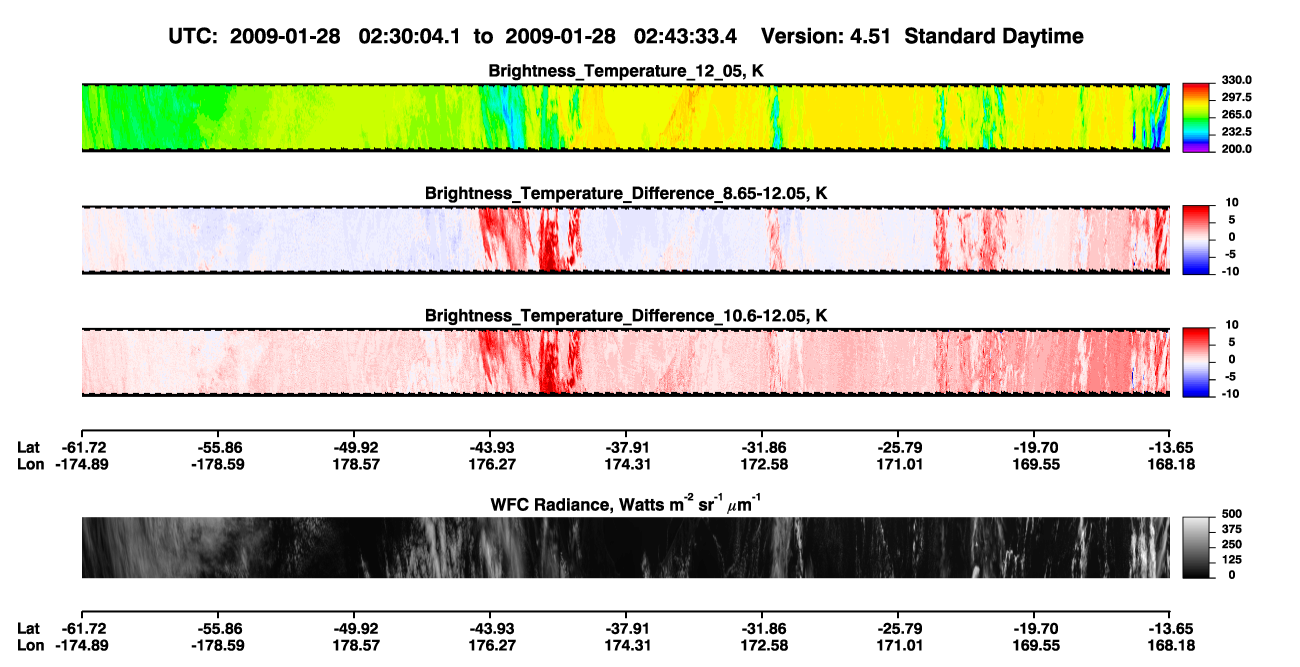Click the 5 label on the 10.6-12.05 colorbar

(1232, 342)
